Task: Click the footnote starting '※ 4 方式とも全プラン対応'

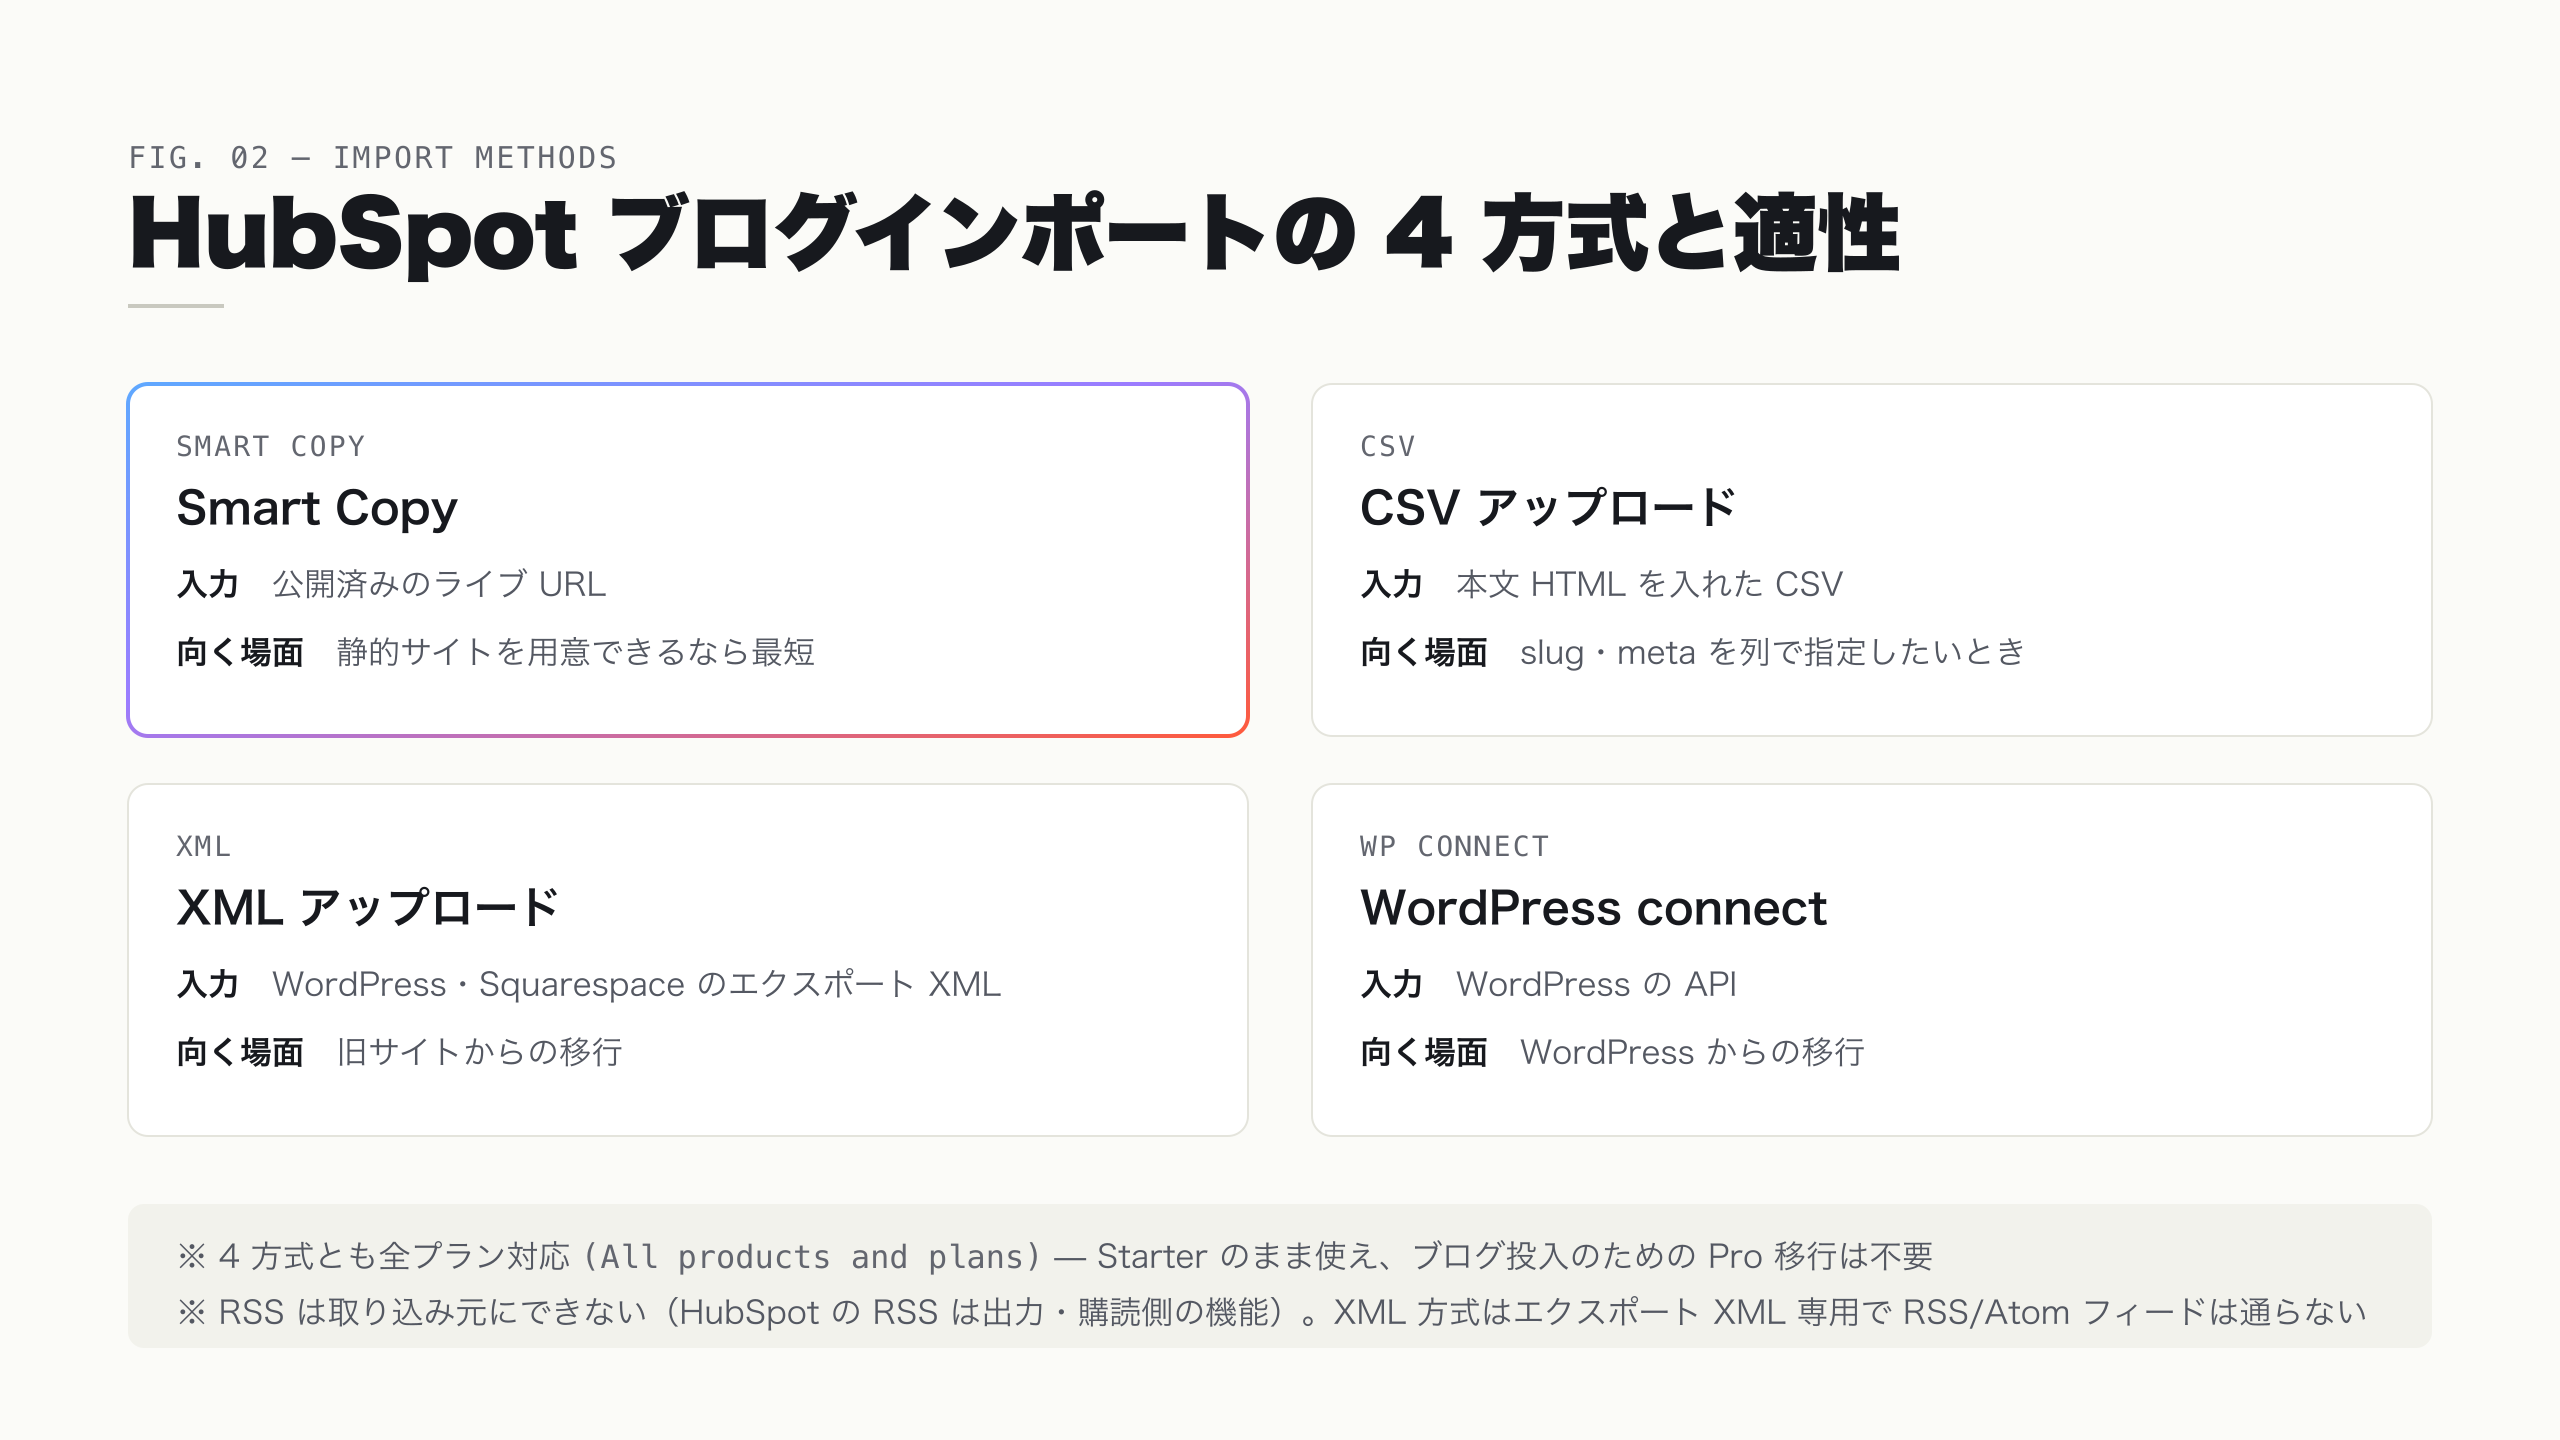Action: point(1055,1256)
